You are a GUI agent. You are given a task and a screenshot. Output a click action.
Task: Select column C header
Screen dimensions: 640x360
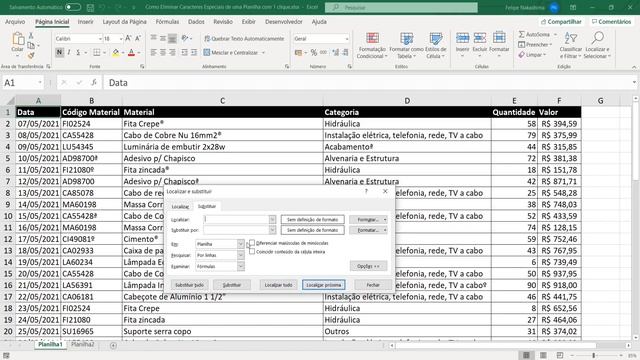tap(222, 100)
